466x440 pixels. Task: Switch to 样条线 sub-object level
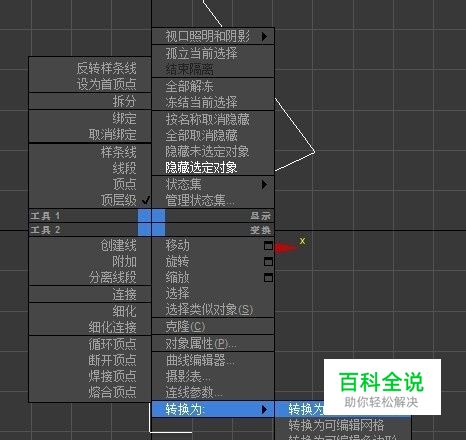pos(118,152)
